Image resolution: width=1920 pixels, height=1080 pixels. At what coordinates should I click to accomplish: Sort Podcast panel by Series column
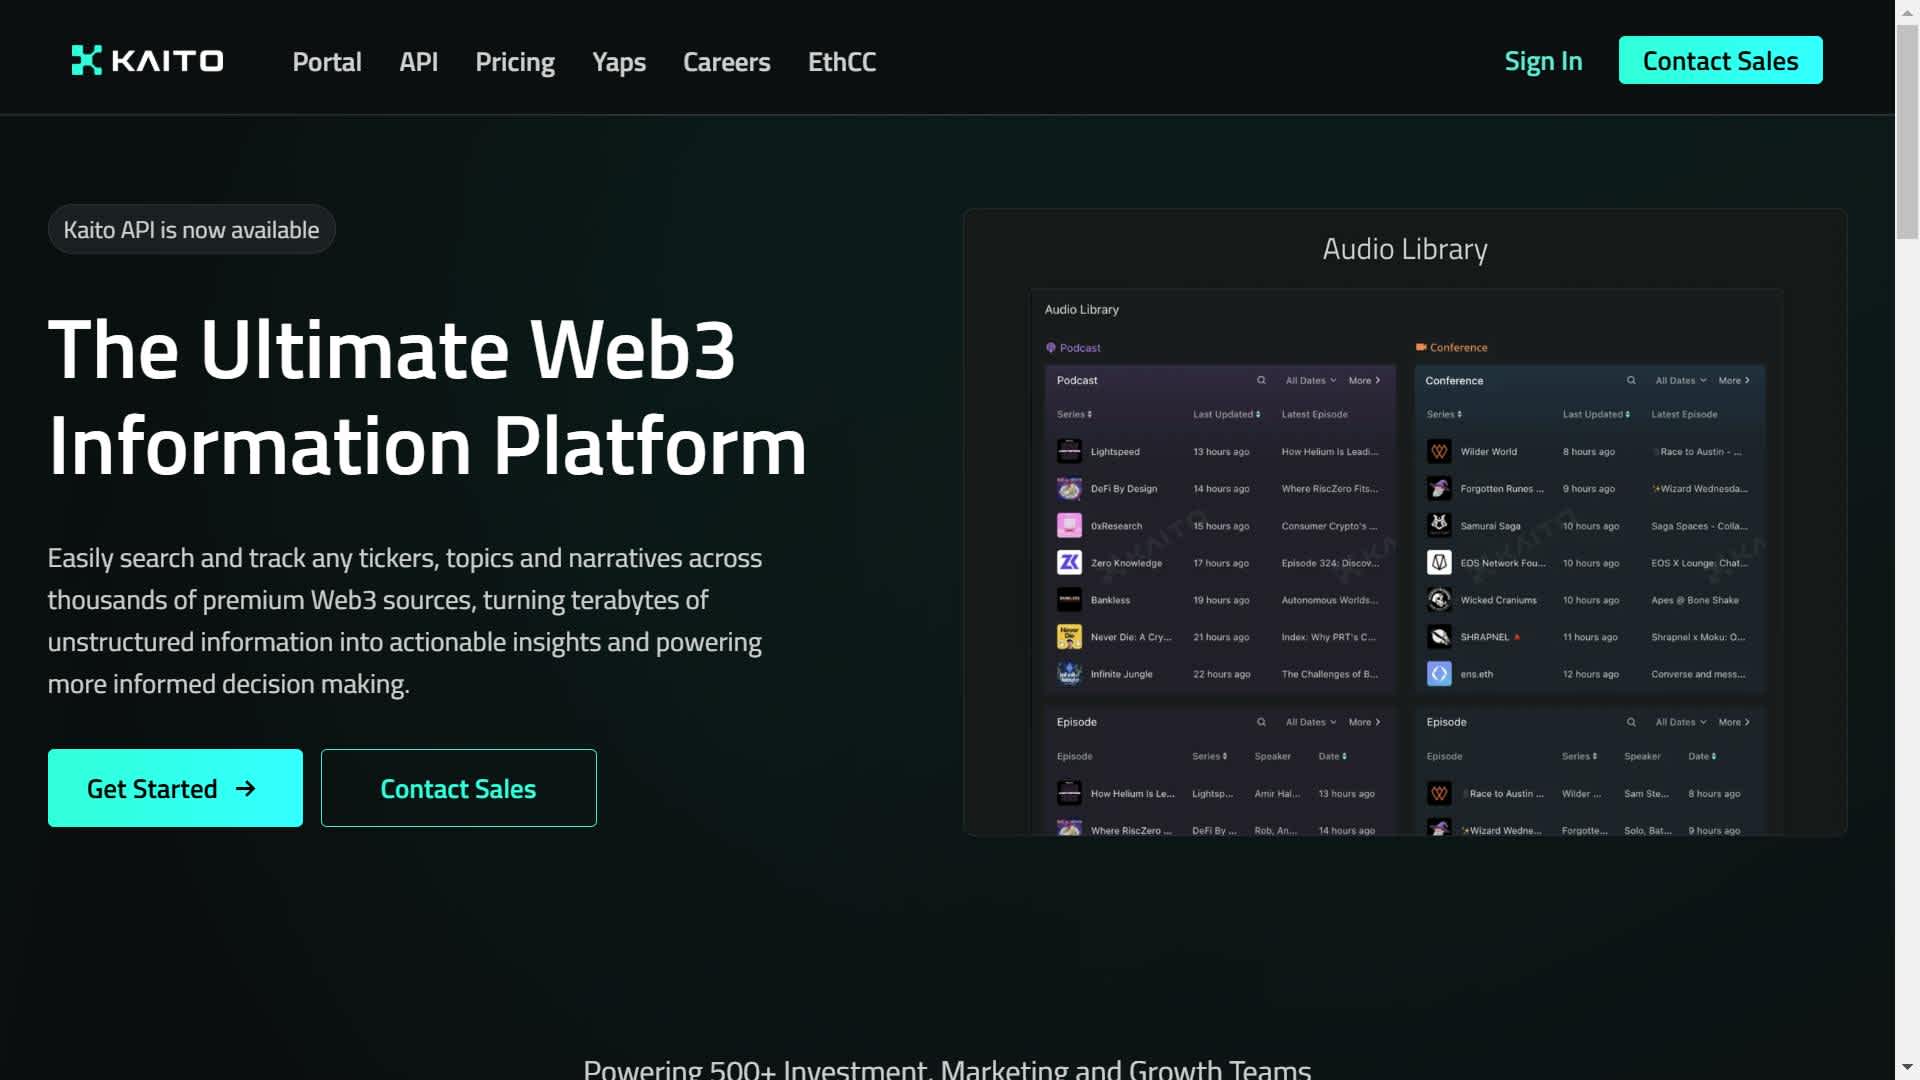point(1074,414)
